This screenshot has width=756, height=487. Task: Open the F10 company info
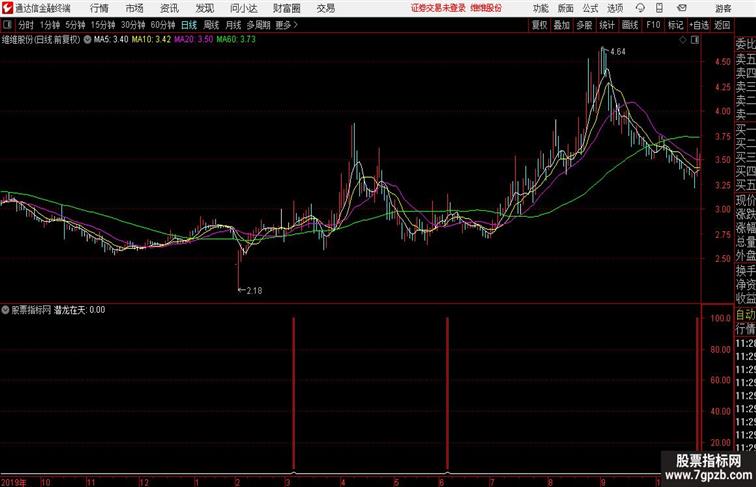coord(653,25)
